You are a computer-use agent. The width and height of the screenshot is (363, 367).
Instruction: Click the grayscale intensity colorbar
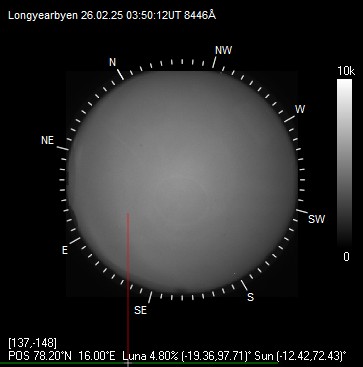point(345,163)
